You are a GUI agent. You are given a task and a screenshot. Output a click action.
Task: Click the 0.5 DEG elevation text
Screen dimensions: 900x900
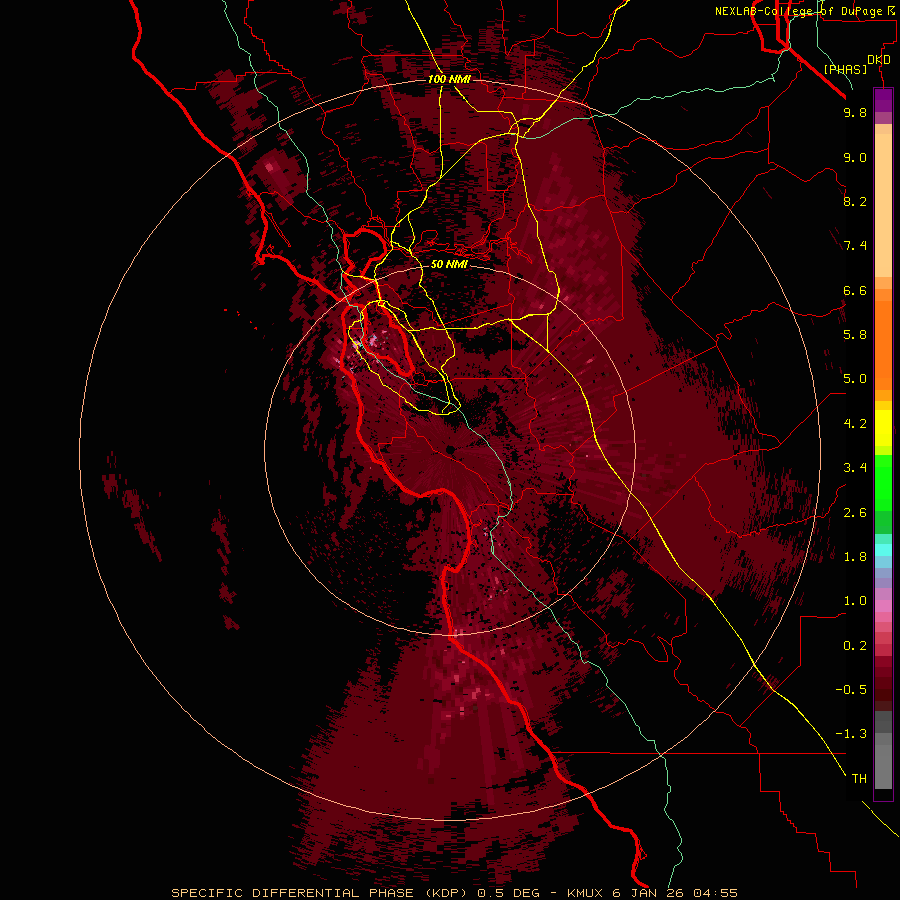pyautogui.click(x=509, y=893)
